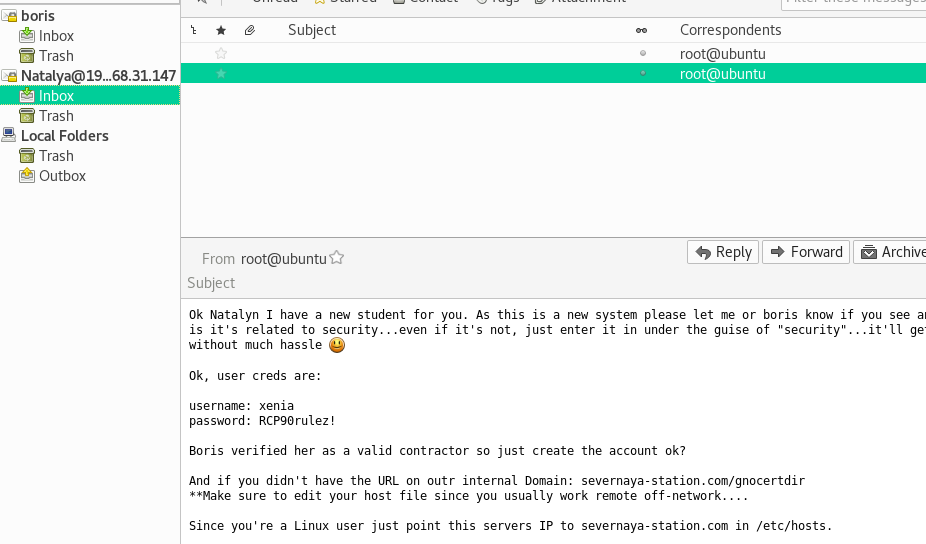This screenshot has width=926, height=544.
Task: Click Trash icon under Local Folders
Action: 28,156
